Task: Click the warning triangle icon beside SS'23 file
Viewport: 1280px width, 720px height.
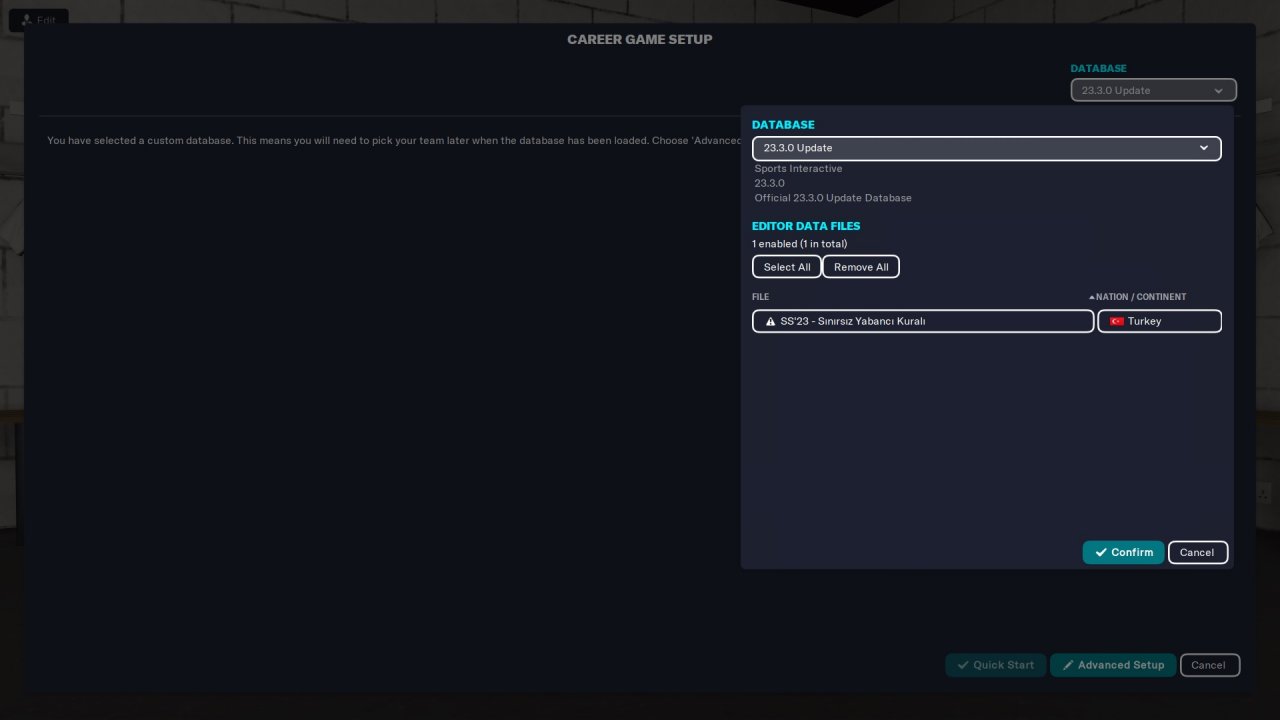Action: [x=770, y=322]
